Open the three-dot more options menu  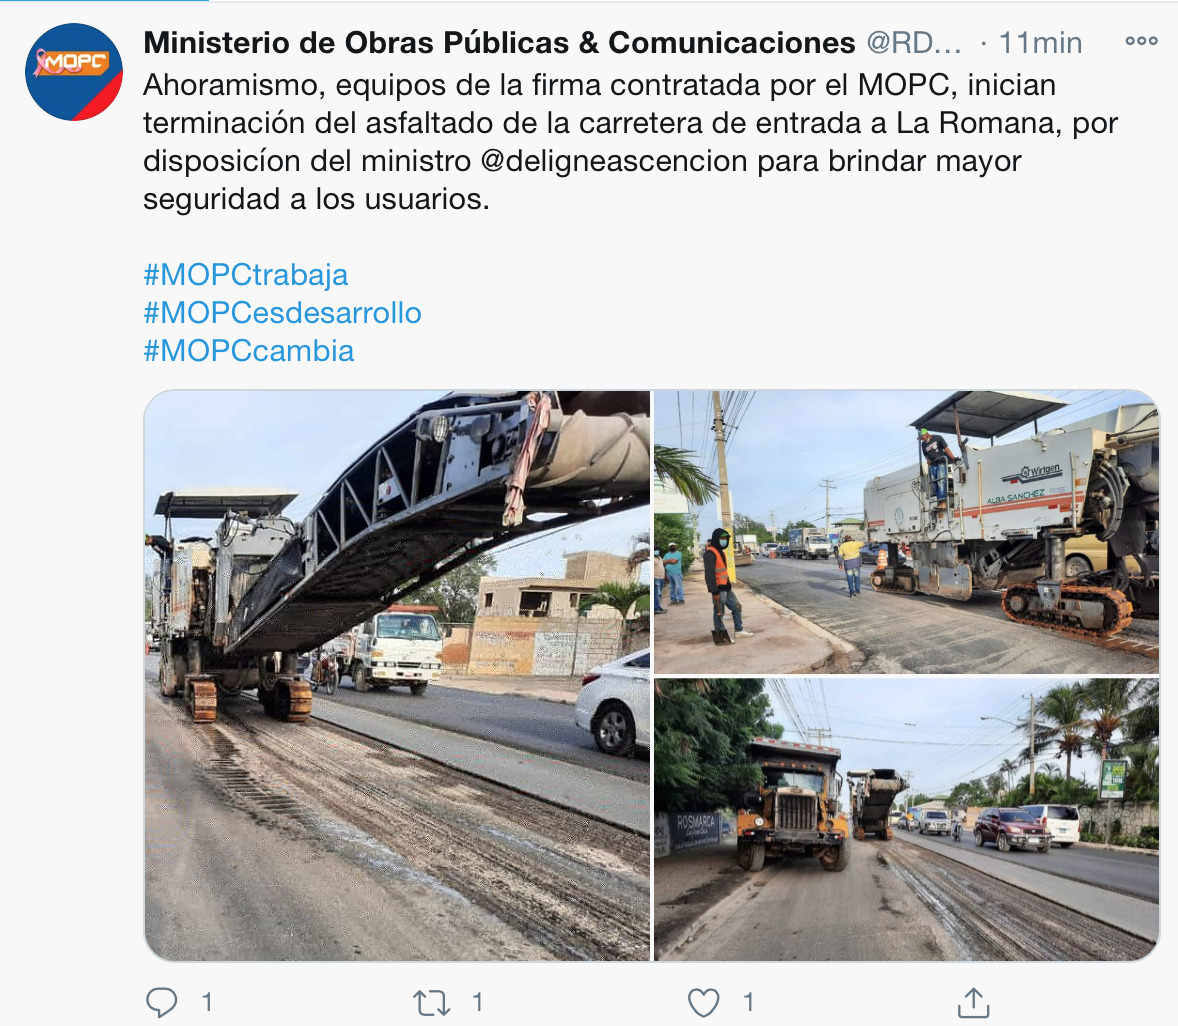click(x=1141, y=41)
